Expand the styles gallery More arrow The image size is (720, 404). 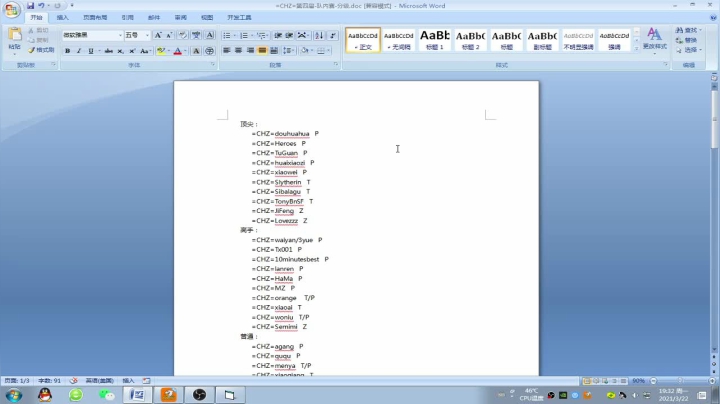pyautogui.click(x=636, y=48)
